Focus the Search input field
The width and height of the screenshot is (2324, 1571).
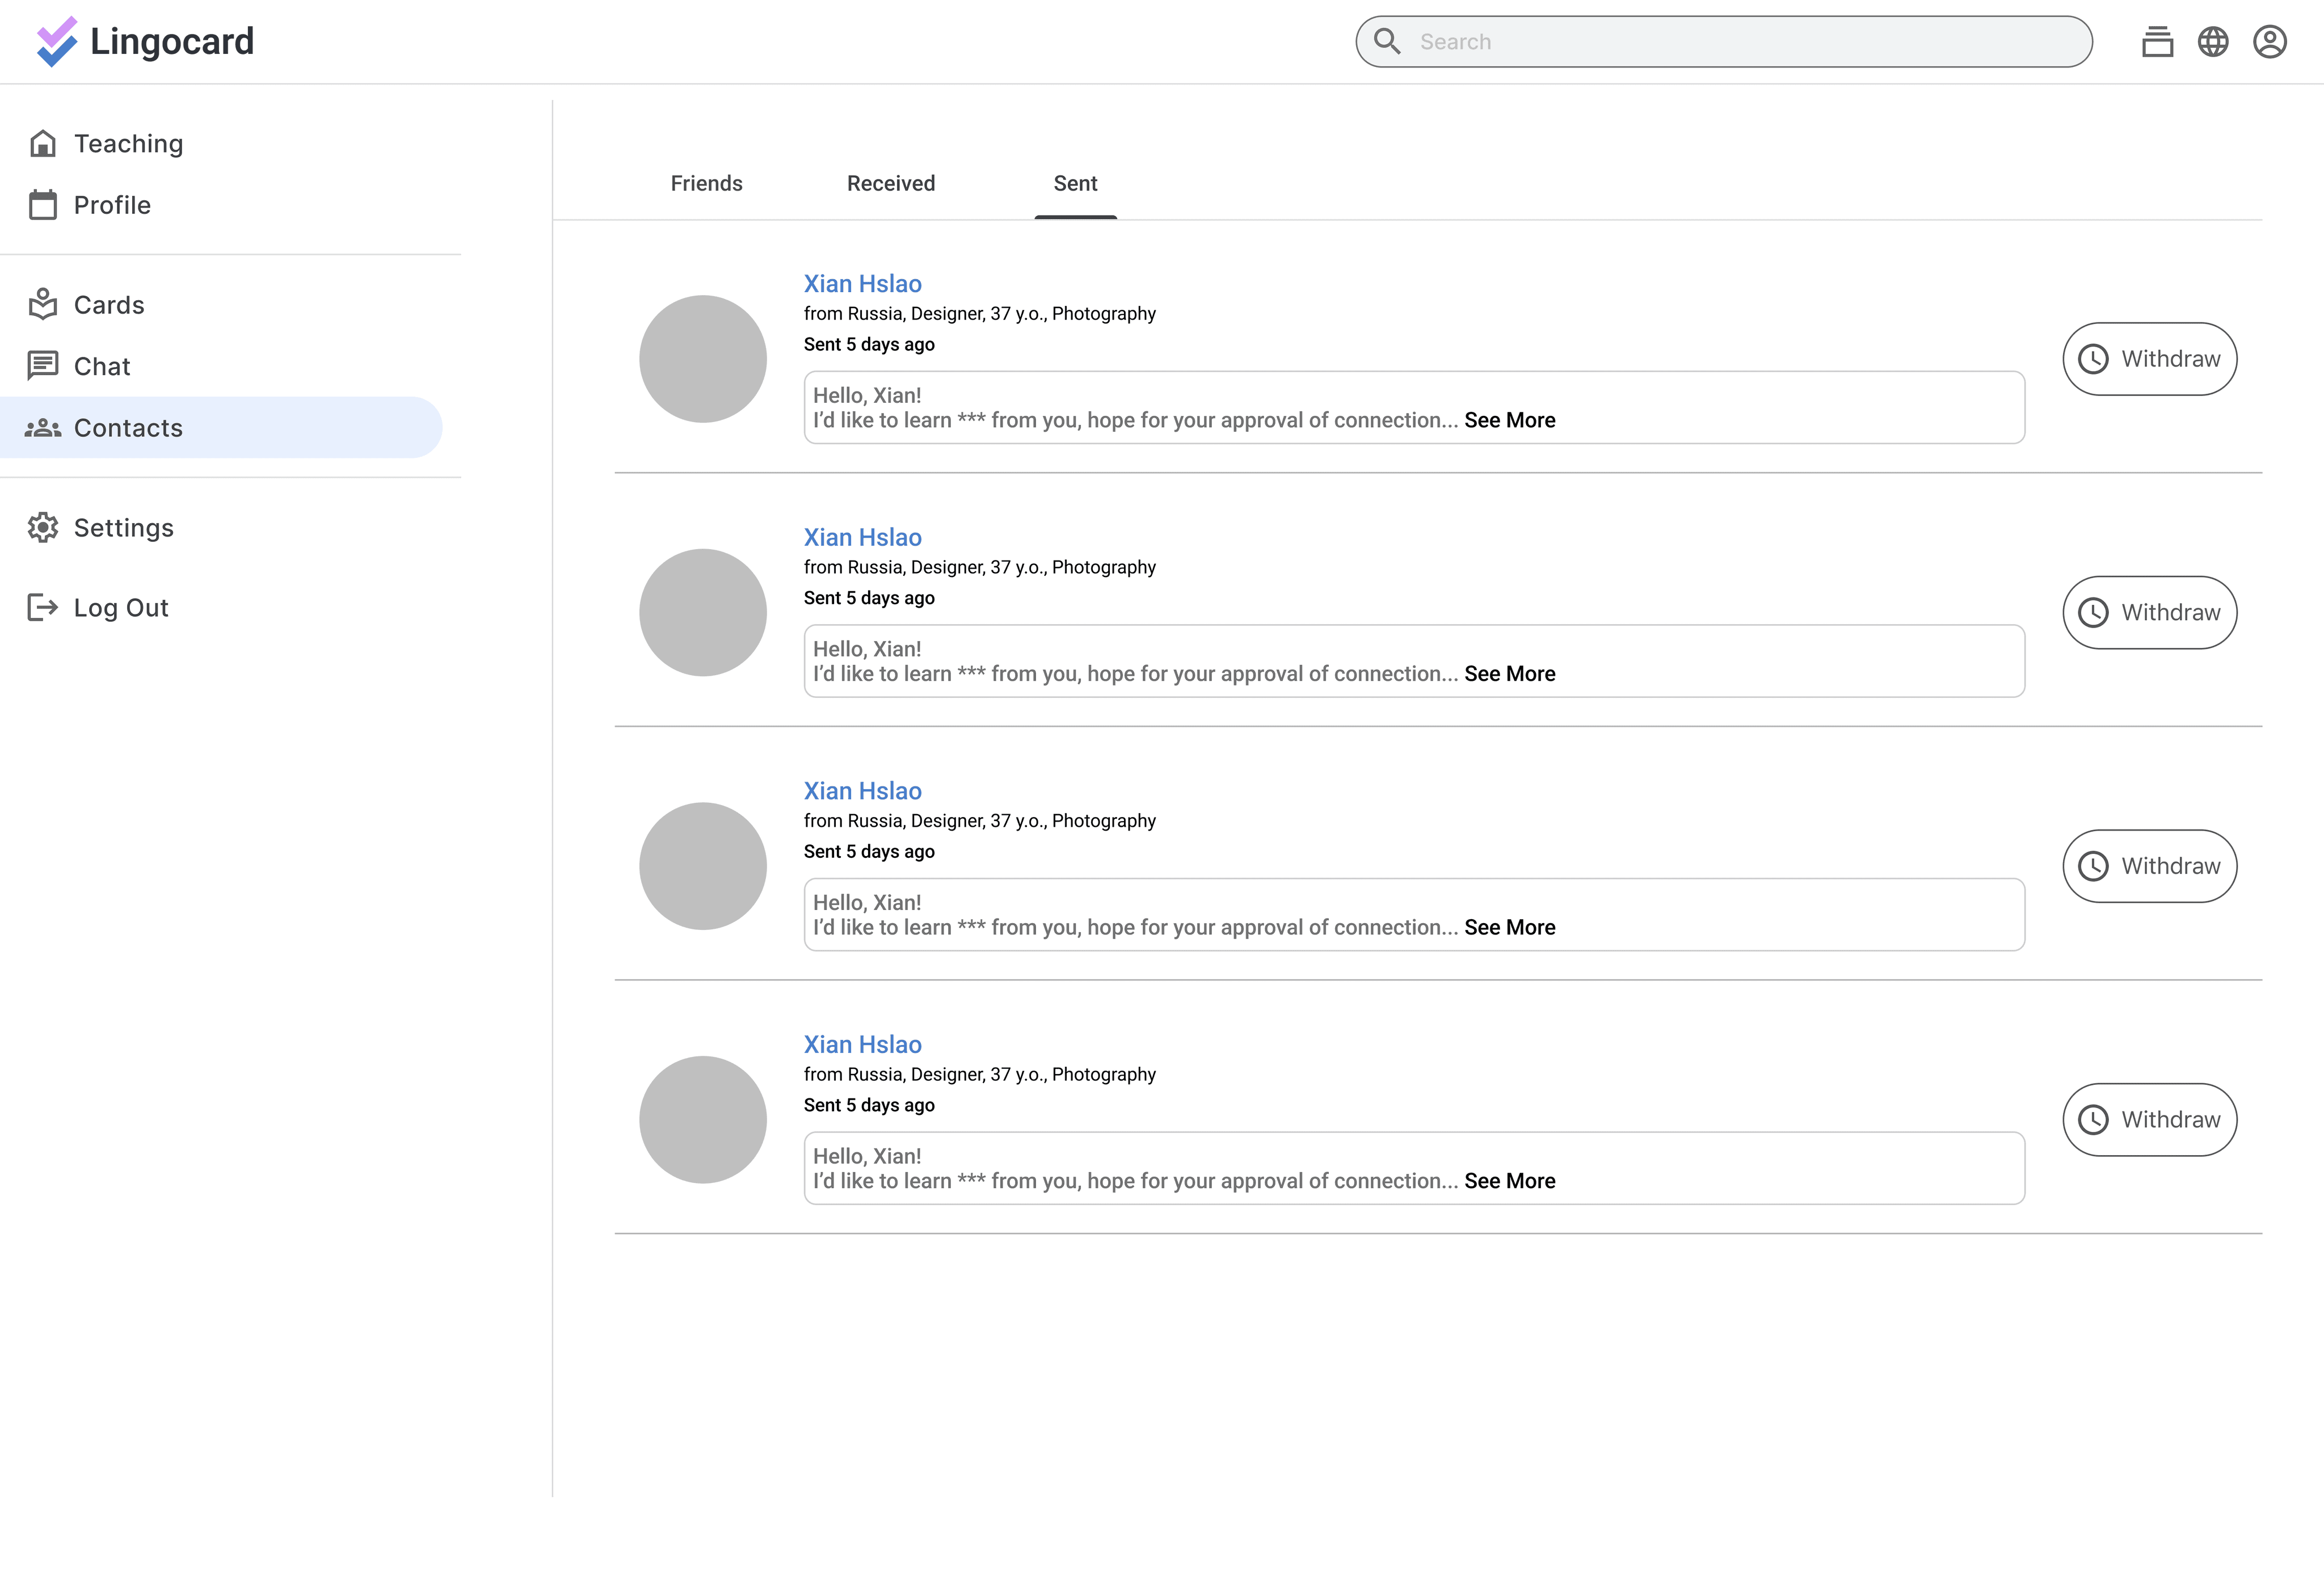1723,42
